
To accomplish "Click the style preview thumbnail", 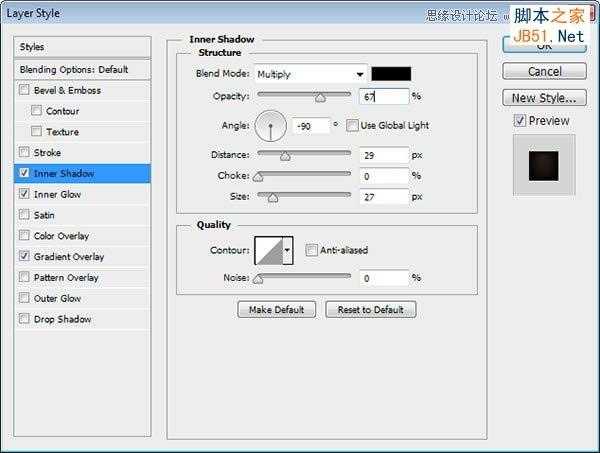I will [544, 165].
